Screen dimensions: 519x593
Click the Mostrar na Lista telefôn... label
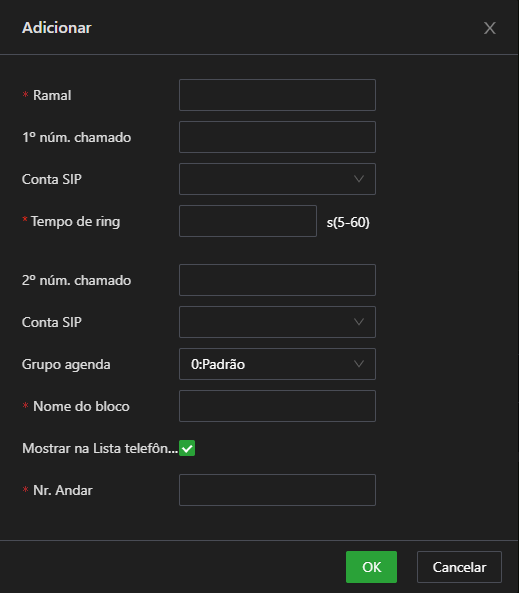coord(100,448)
